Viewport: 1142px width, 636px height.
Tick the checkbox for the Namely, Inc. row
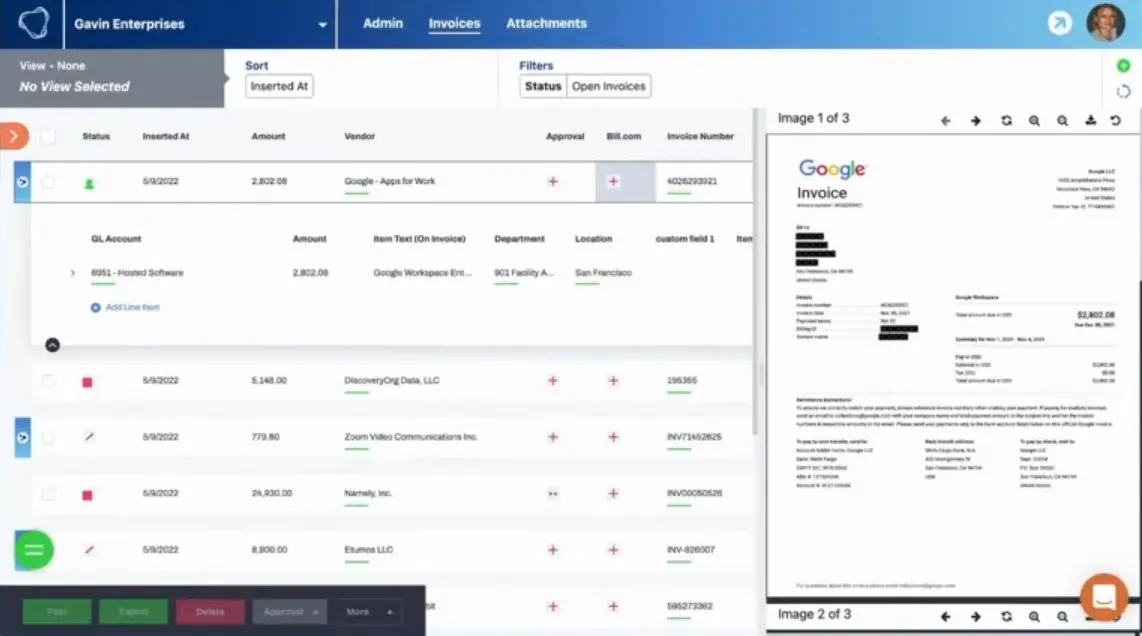[47, 493]
